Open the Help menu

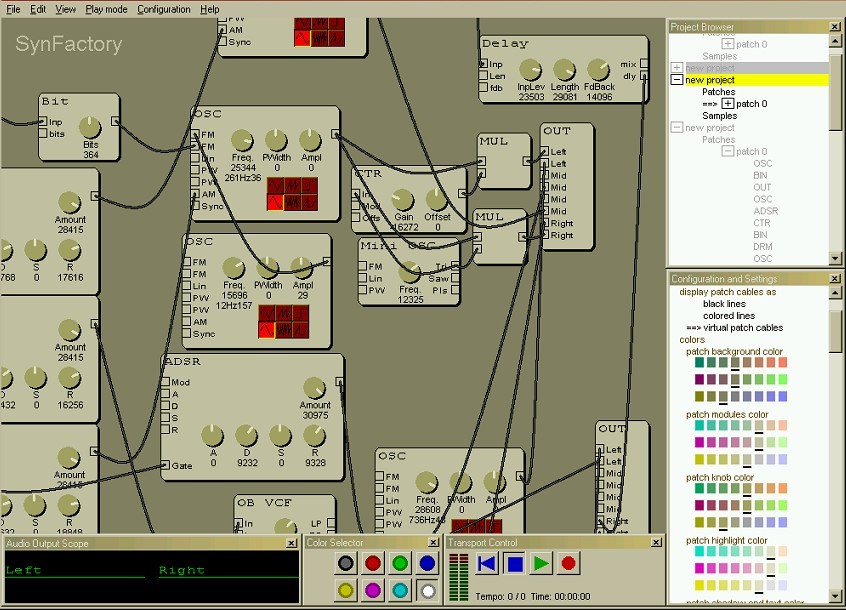pyautogui.click(x=209, y=9)
